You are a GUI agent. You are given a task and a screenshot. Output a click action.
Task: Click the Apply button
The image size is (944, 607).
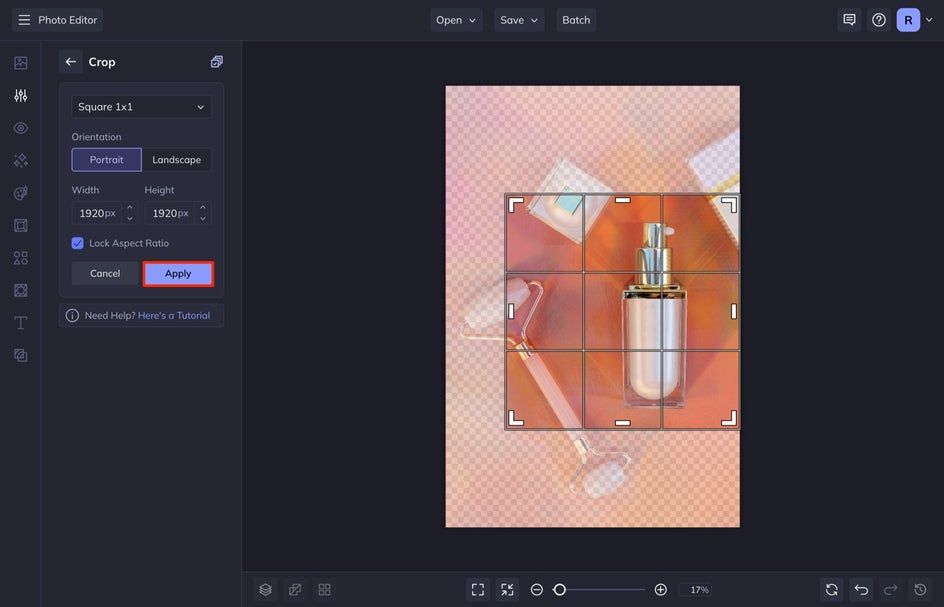178,273
